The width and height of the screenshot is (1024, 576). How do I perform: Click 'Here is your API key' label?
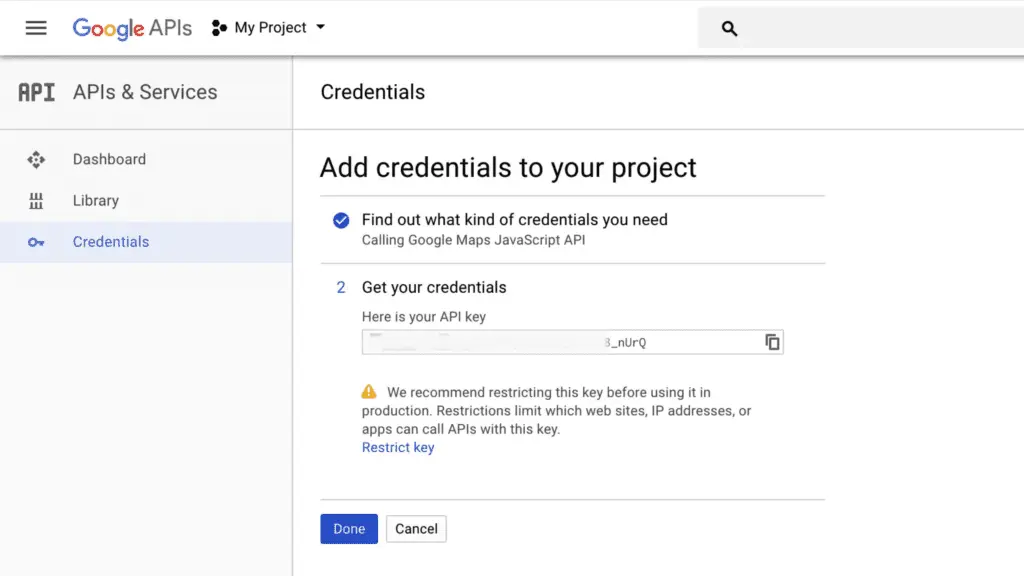pyautogui.click(x=424, y=317)
